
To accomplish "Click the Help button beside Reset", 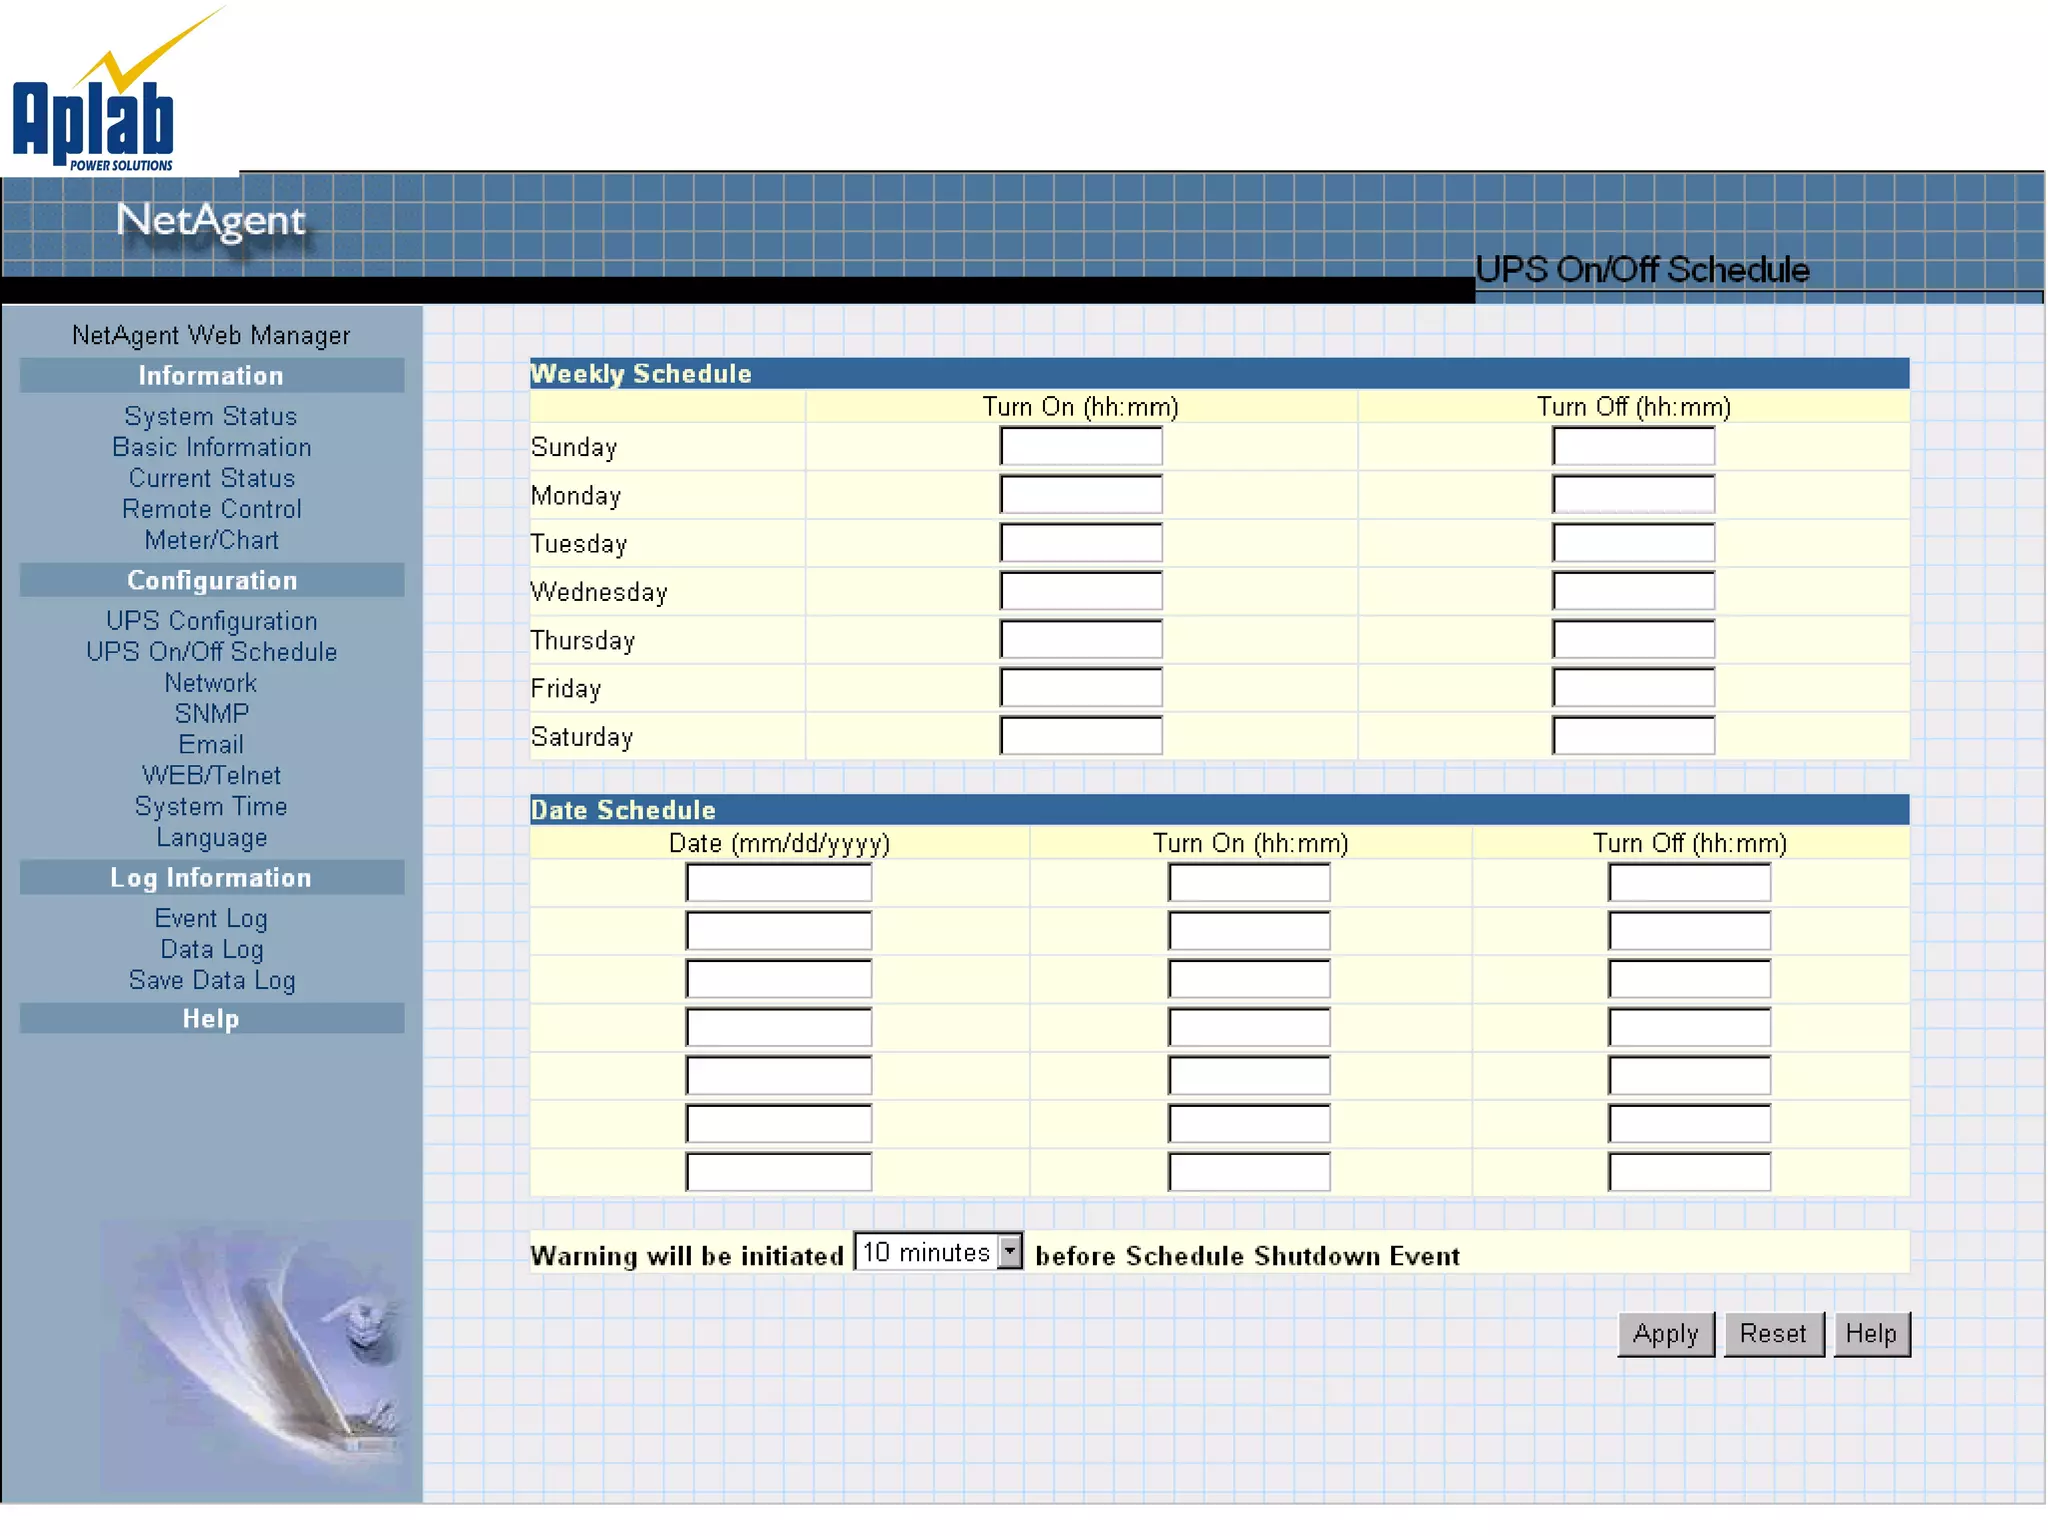I will [x=1870, y=1334].
